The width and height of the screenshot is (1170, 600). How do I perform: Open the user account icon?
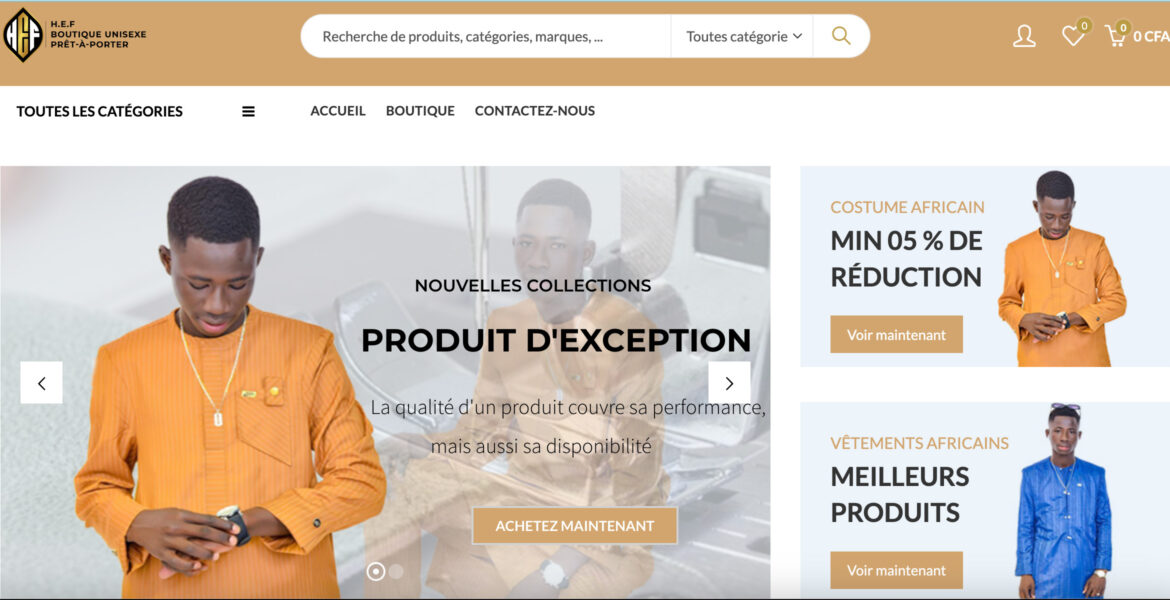pyautogui.click(x=1024, y=36)
